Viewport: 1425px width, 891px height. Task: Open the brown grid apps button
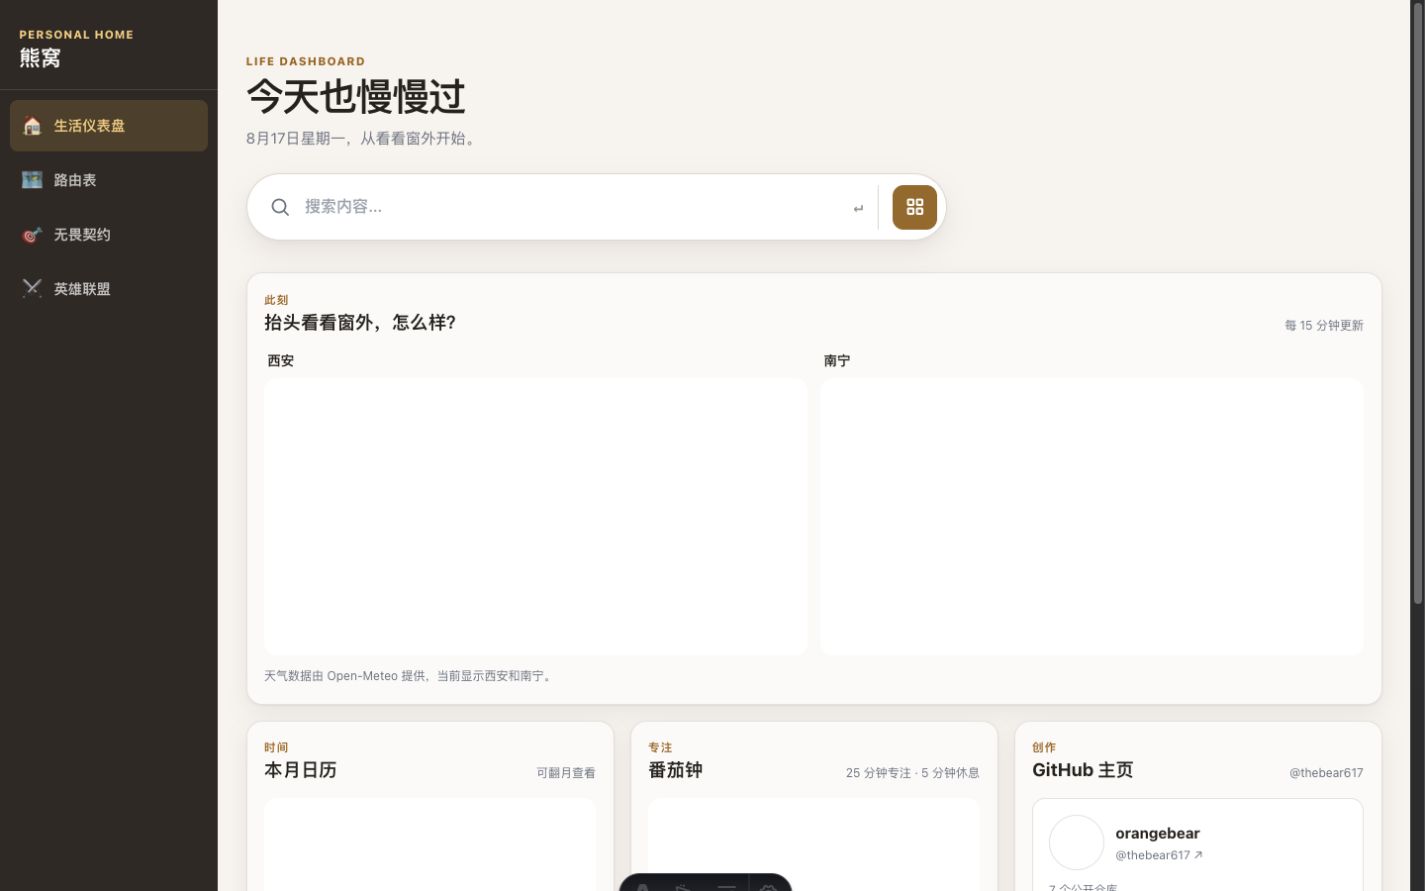pyautogui.click(x=915, y=207)
